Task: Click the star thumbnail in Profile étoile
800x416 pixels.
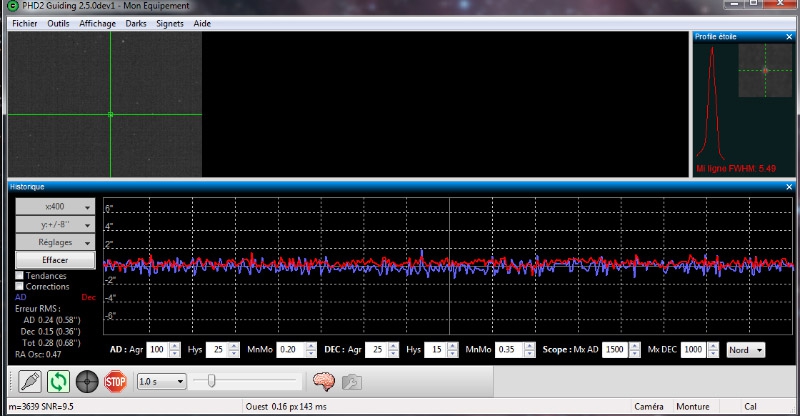Action: pos(765,70)
